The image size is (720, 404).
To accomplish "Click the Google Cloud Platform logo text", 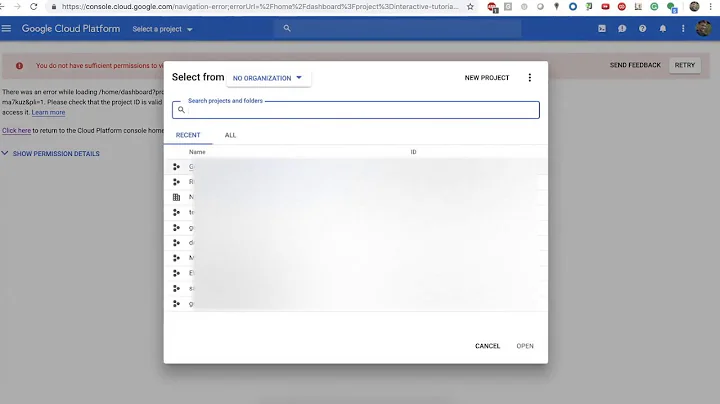I will click(x=71, y=28).
